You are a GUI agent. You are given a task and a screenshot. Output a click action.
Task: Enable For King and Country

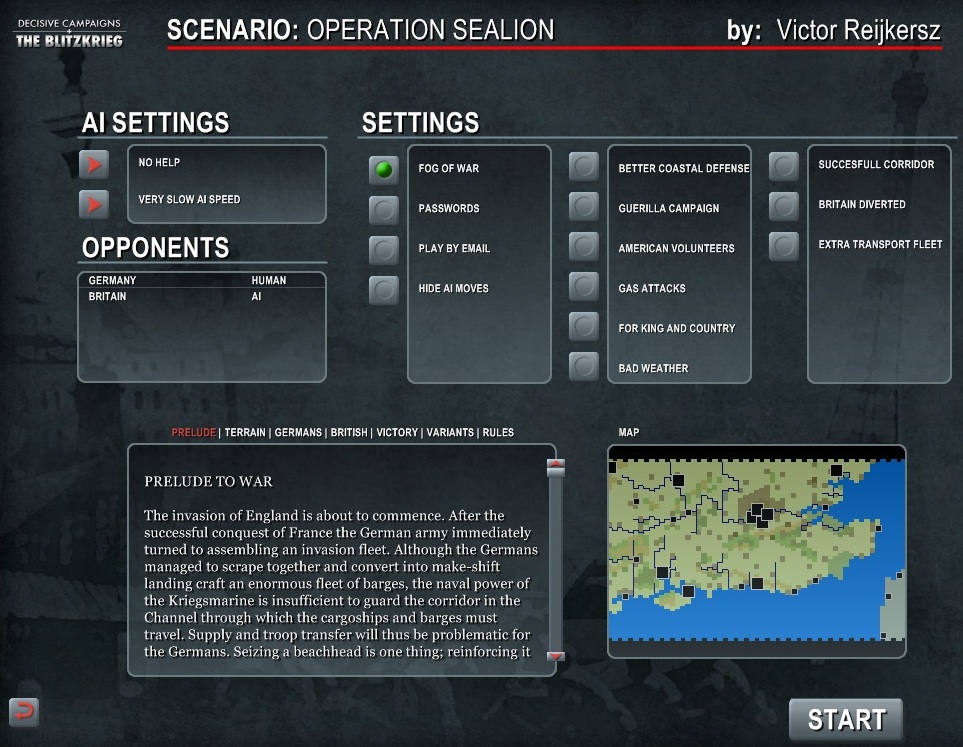[583, 326]
